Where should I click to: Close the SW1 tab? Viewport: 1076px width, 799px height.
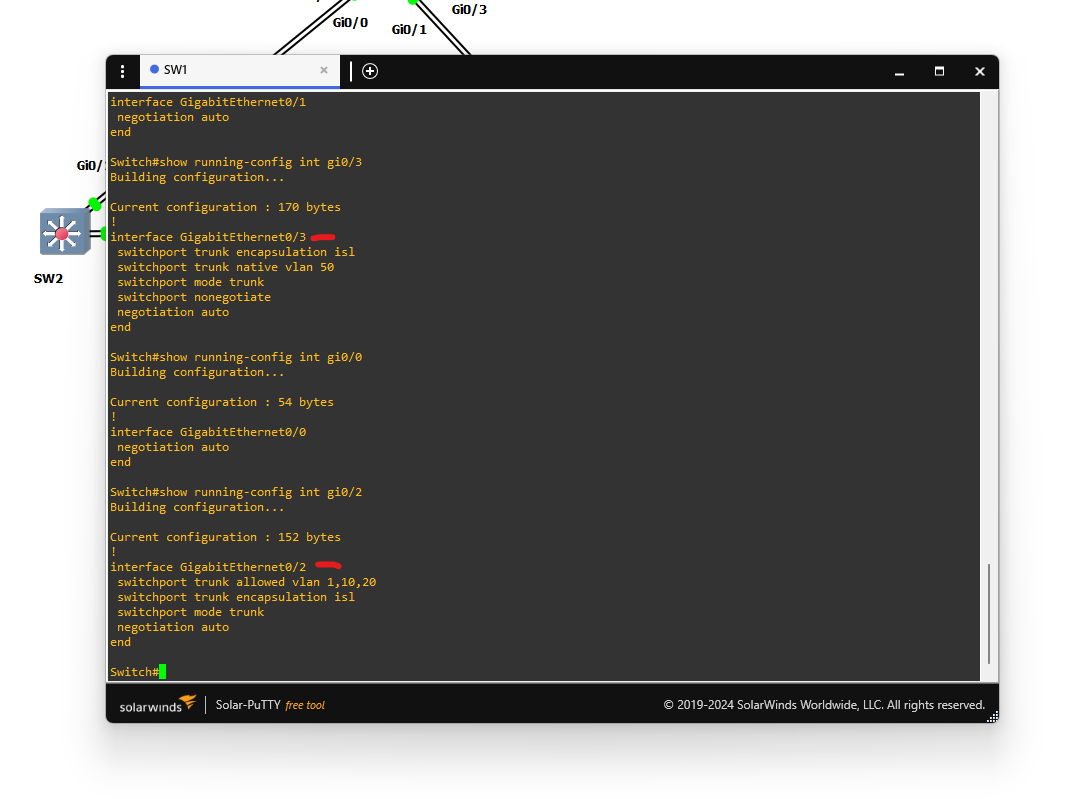[324, 70]
